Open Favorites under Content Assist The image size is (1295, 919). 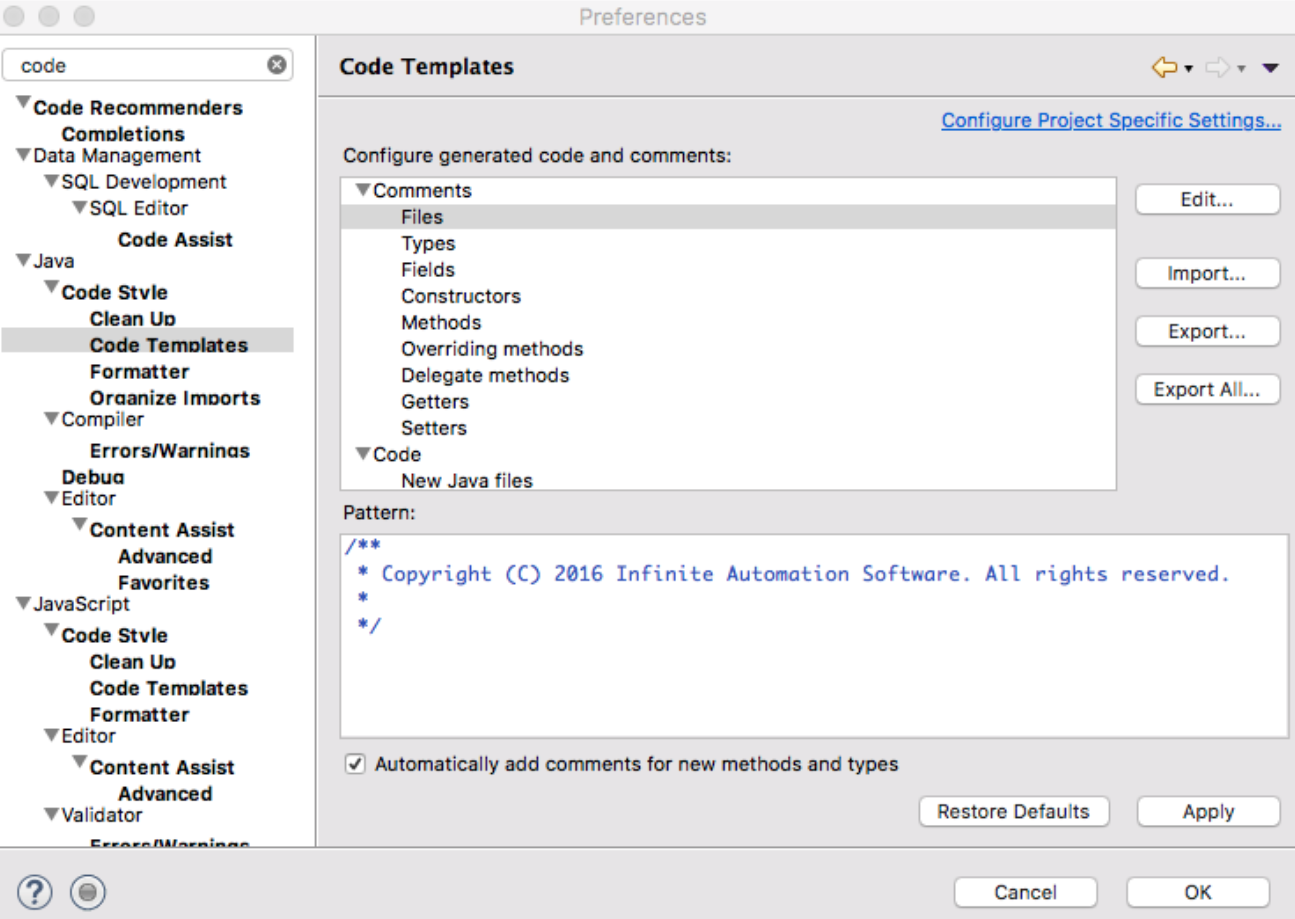click(x=164, y=582)
